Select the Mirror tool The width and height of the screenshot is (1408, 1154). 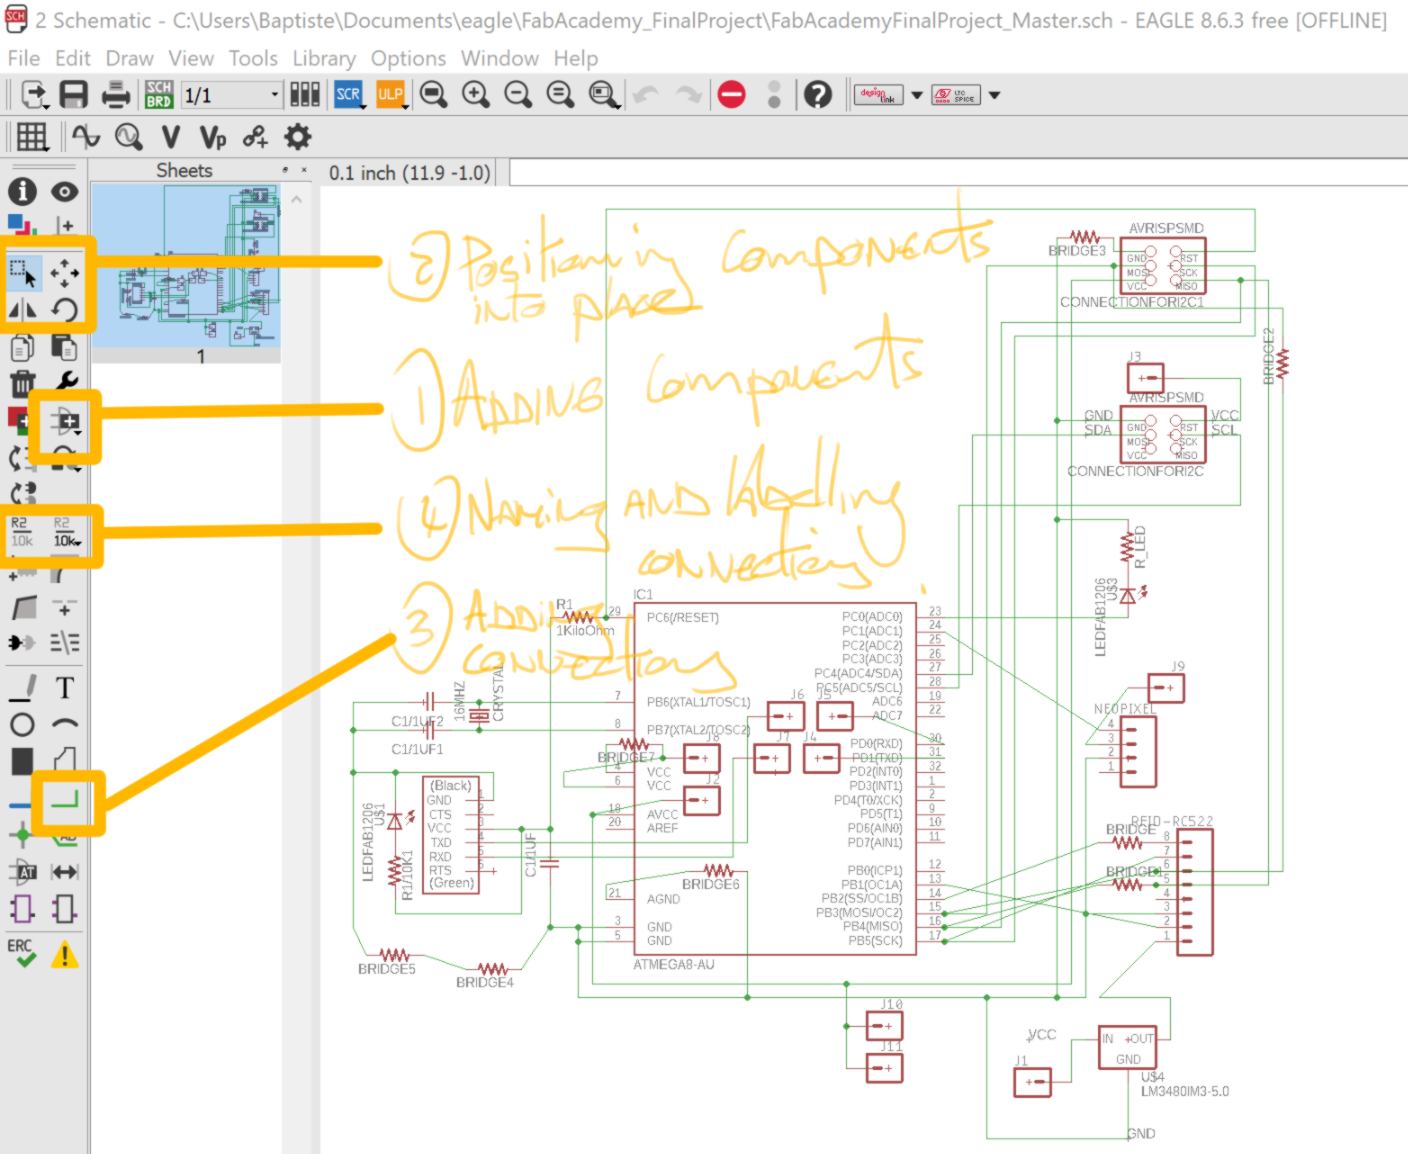click(22, 310)
